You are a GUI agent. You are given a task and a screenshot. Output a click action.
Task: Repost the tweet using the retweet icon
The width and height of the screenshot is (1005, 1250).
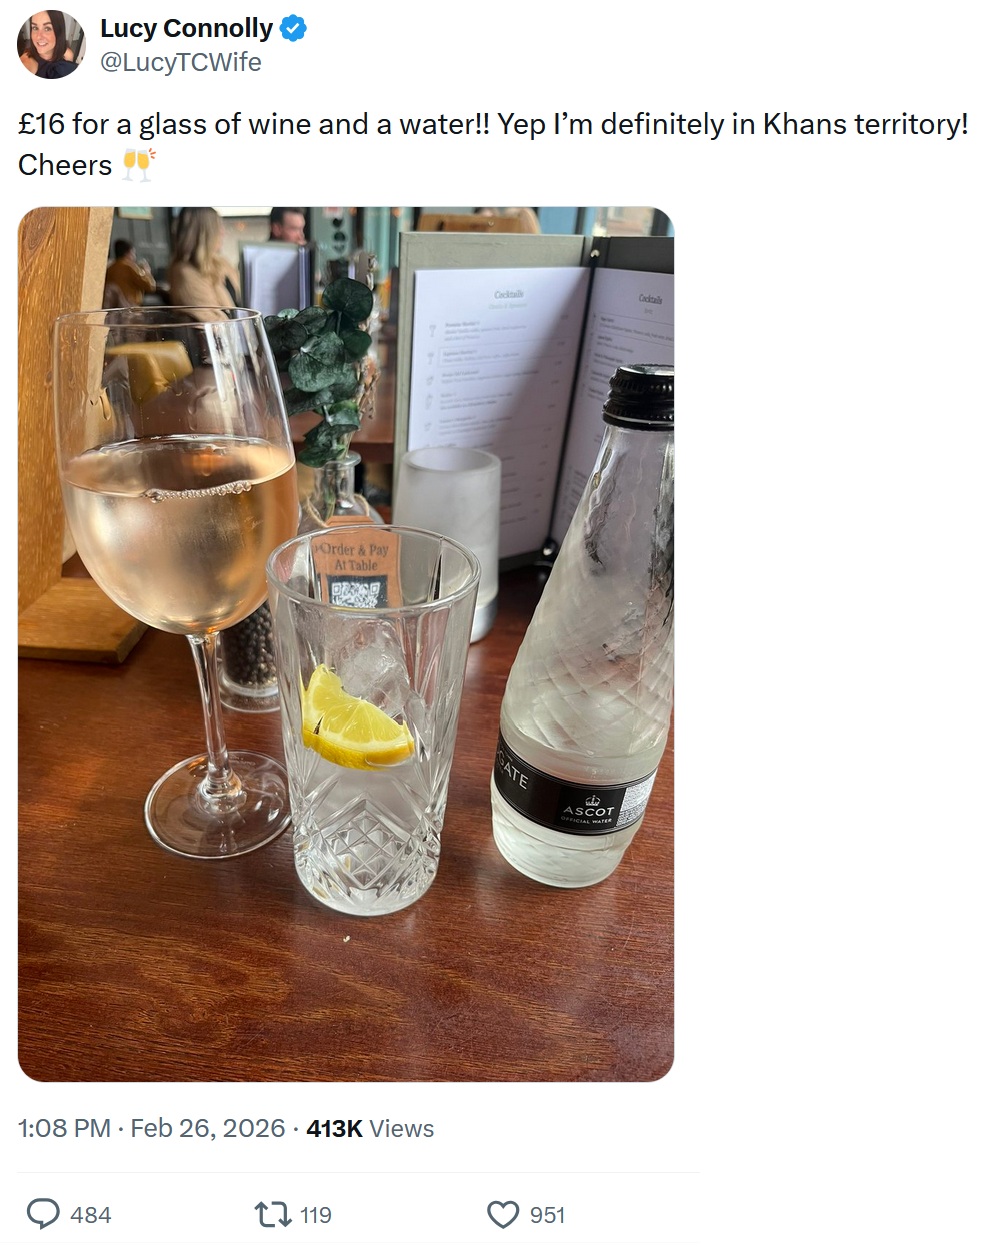pyautogui.click(x=268, y=1214)
